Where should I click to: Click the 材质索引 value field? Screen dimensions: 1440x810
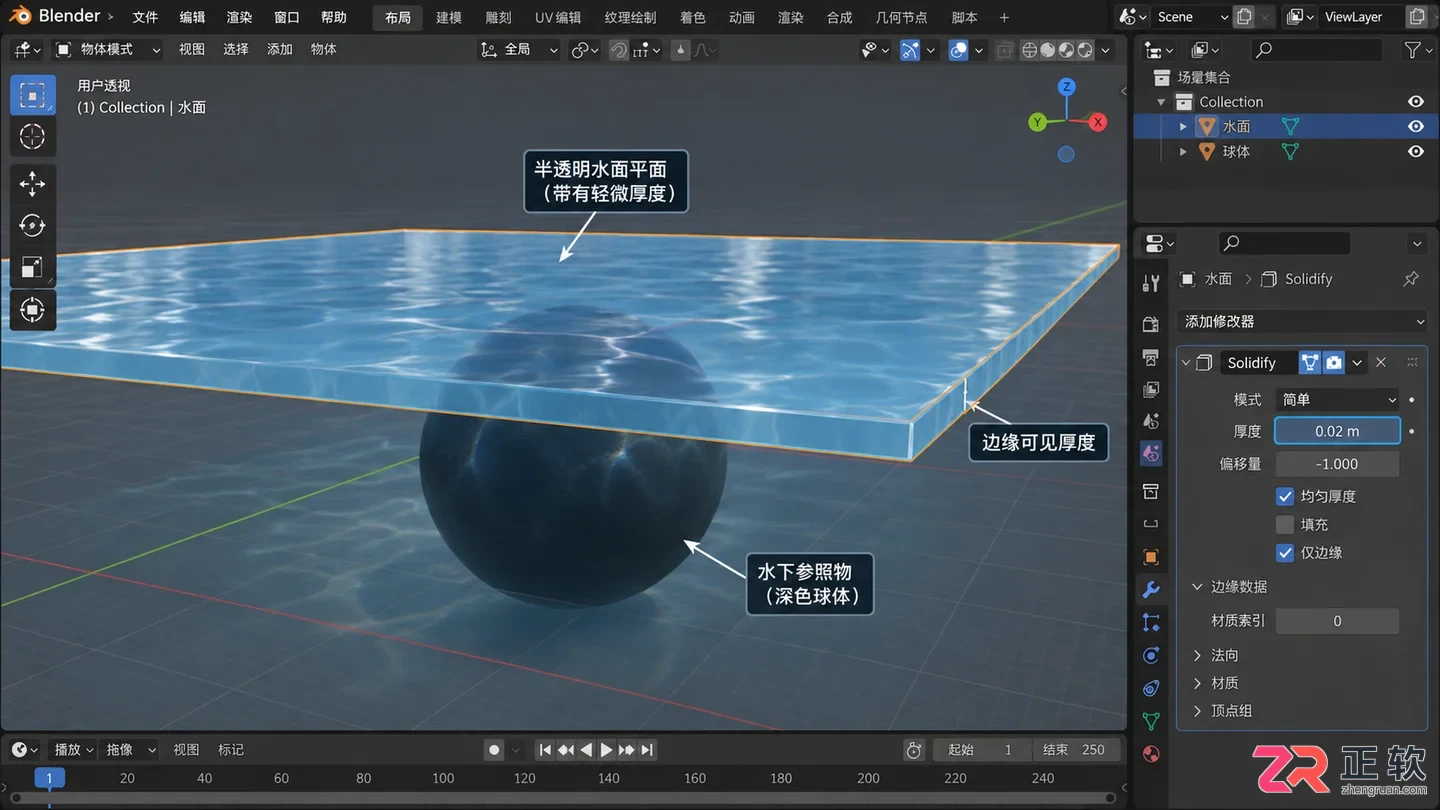coord(1337,621)
